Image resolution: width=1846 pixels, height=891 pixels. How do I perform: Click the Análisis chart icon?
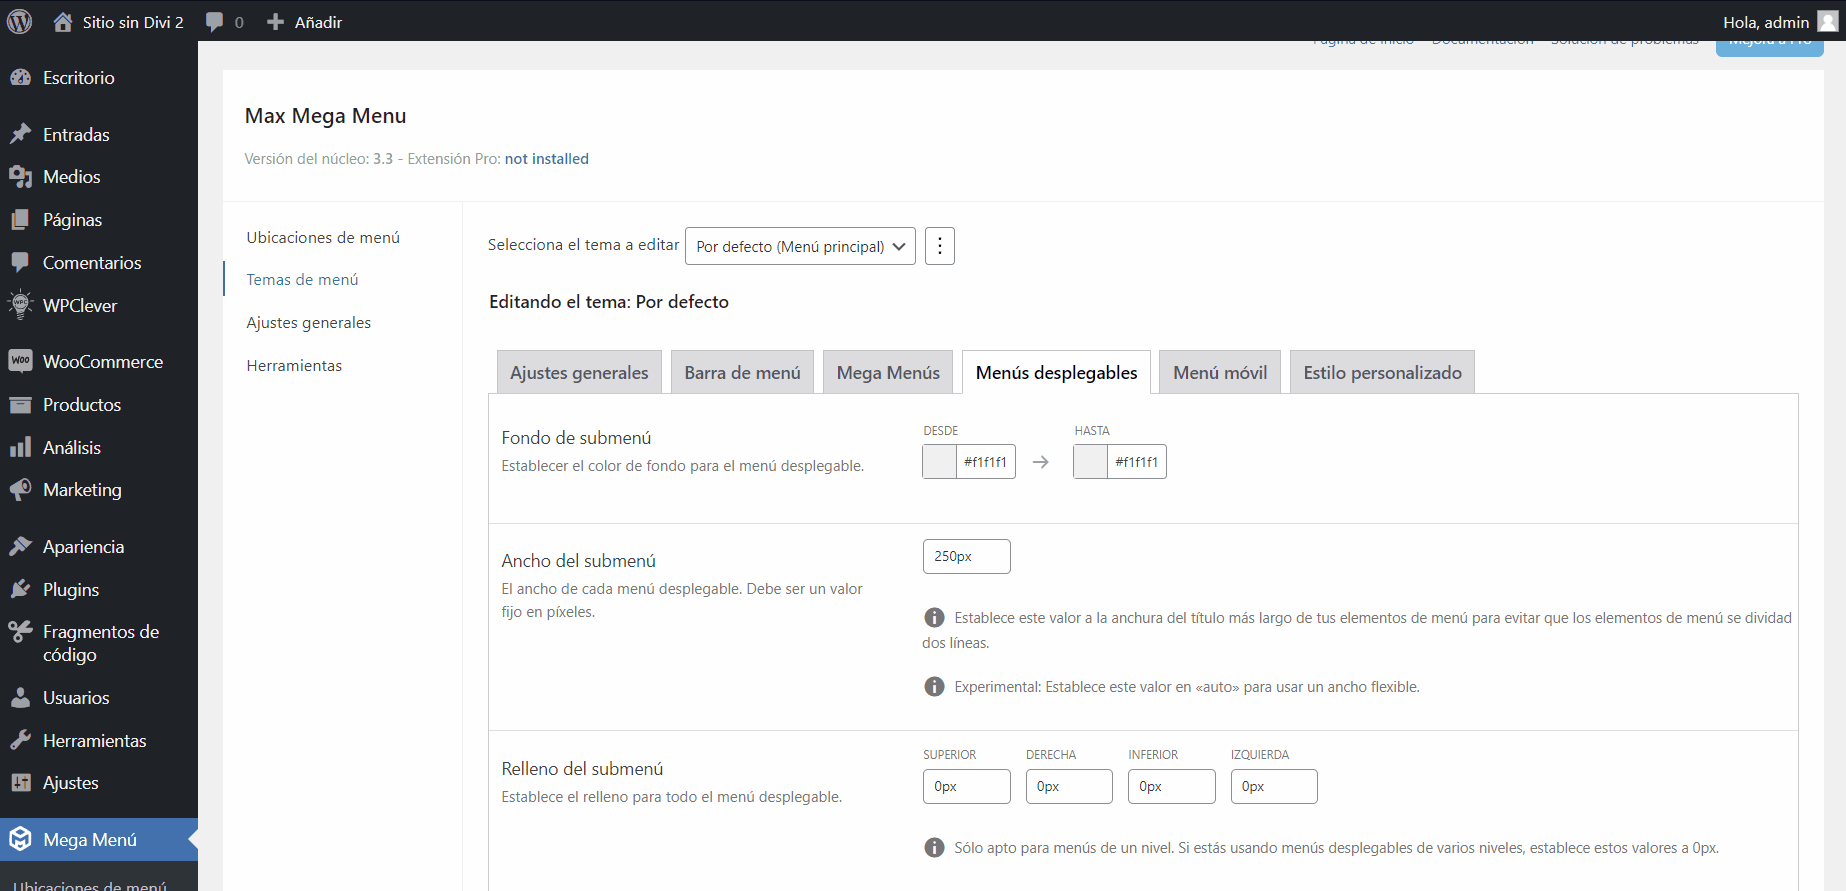tap(20, 447)
